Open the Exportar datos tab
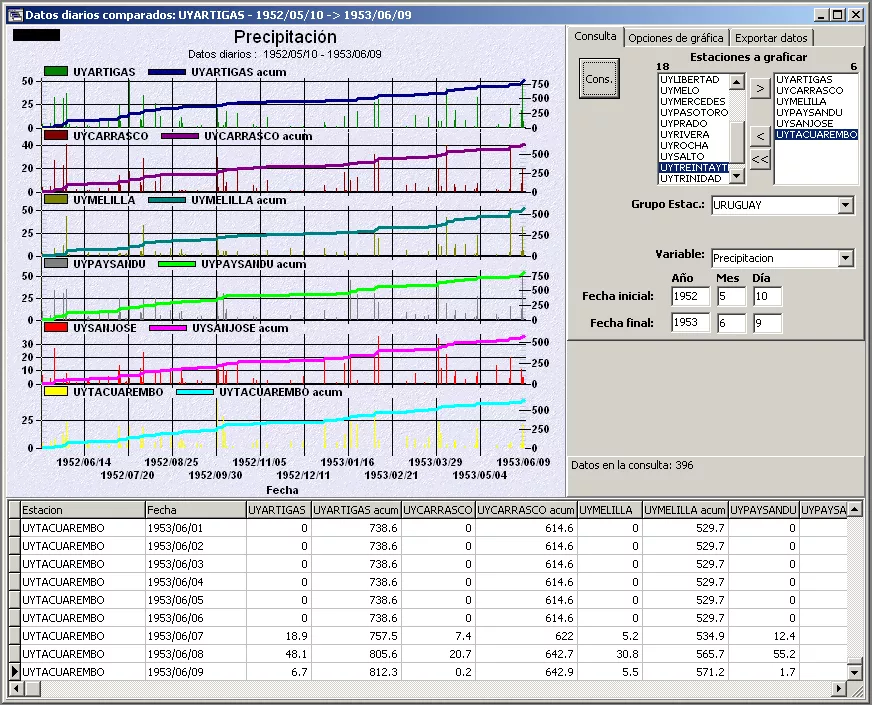 pyautogui.click(x=770, y=38)
